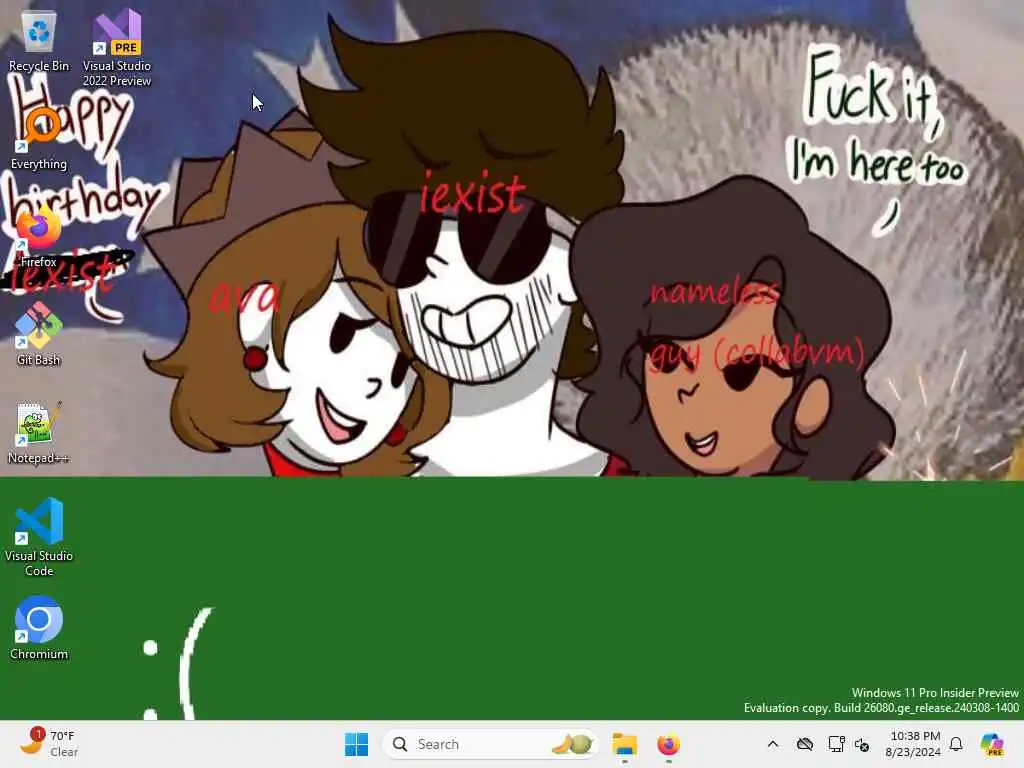Click the taskbar Search box
1024x768 pixels.
pyautogui.click(x=490, y=744)
